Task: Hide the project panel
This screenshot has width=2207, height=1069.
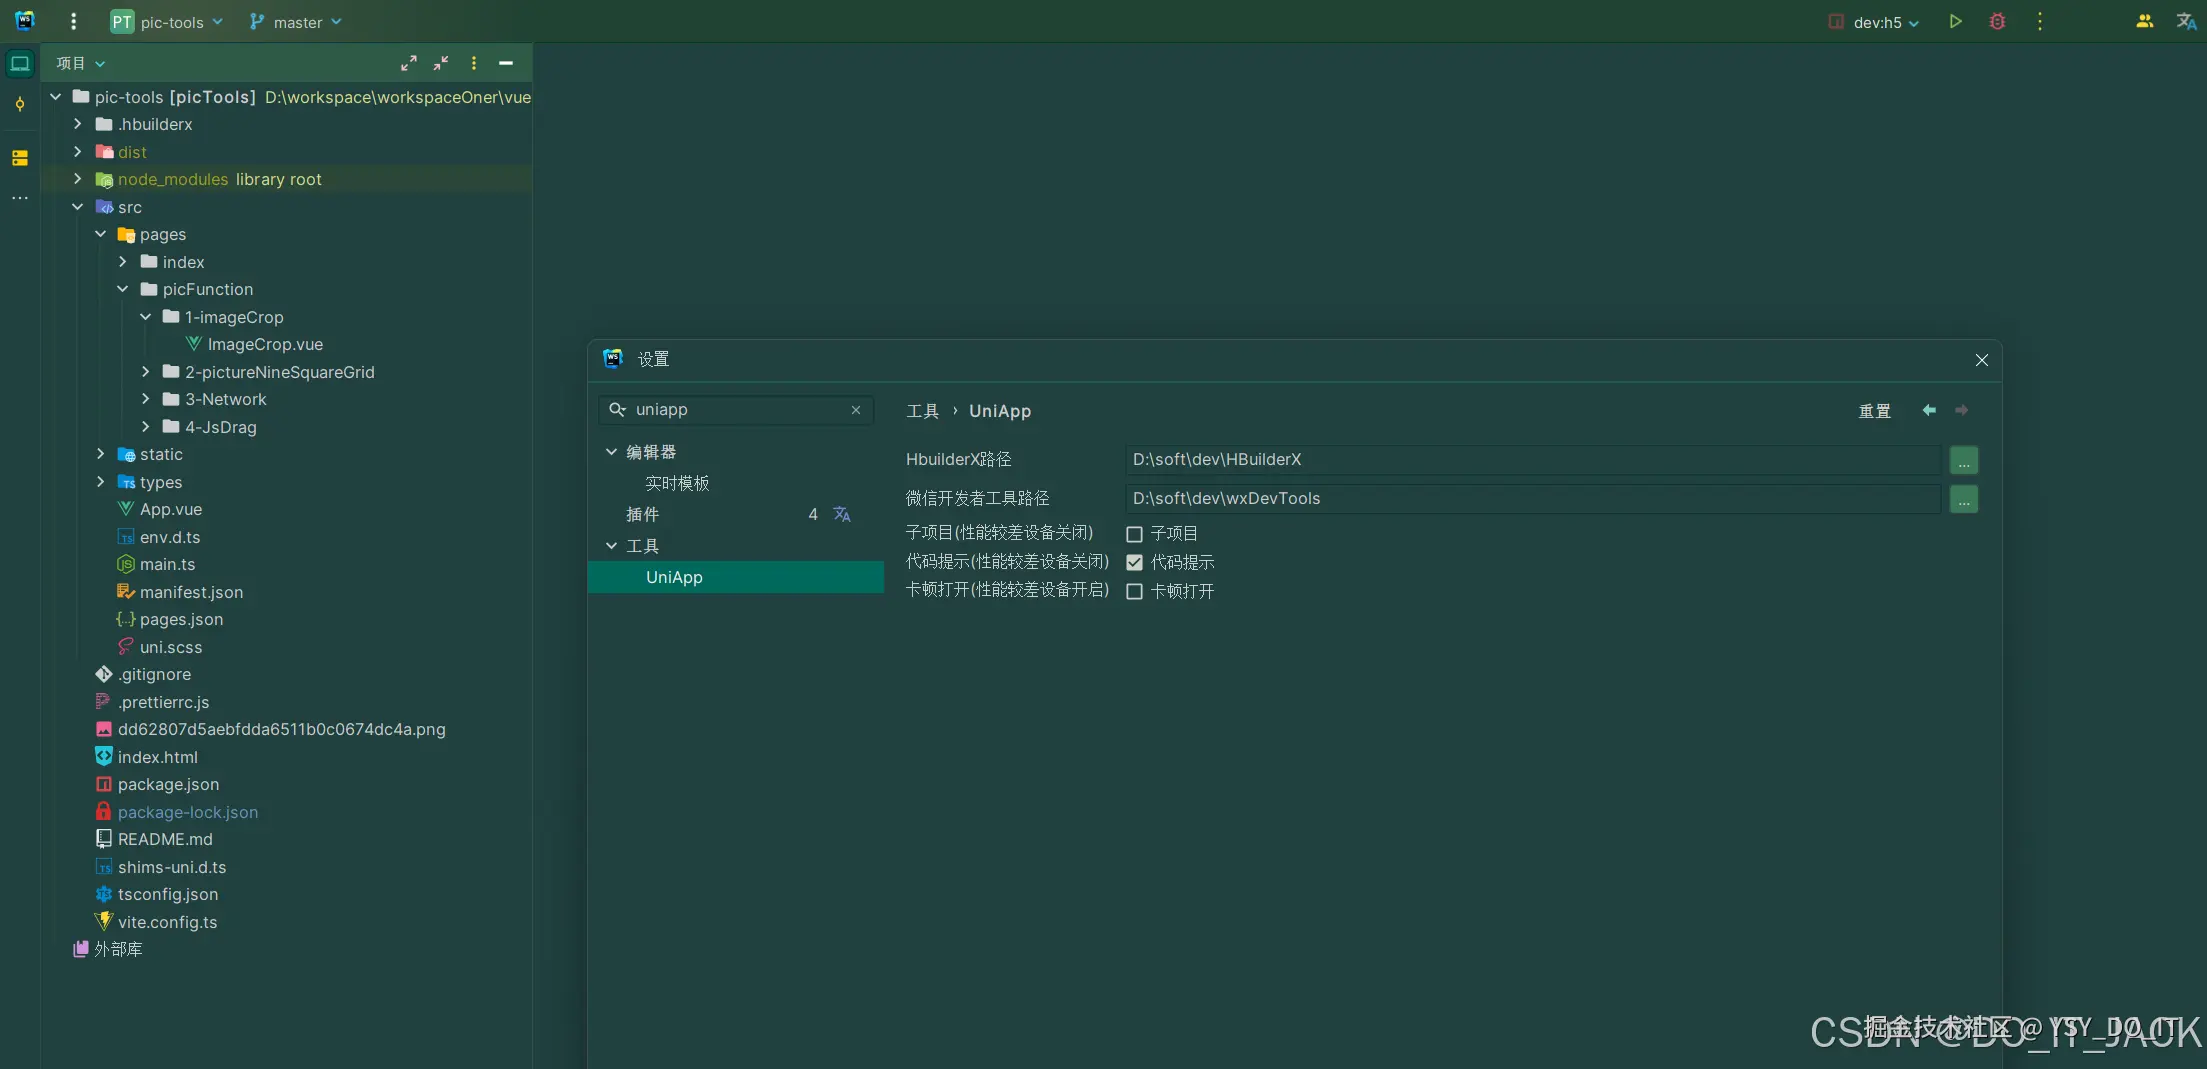Action: pyautogui.click(x=506, y=63)
